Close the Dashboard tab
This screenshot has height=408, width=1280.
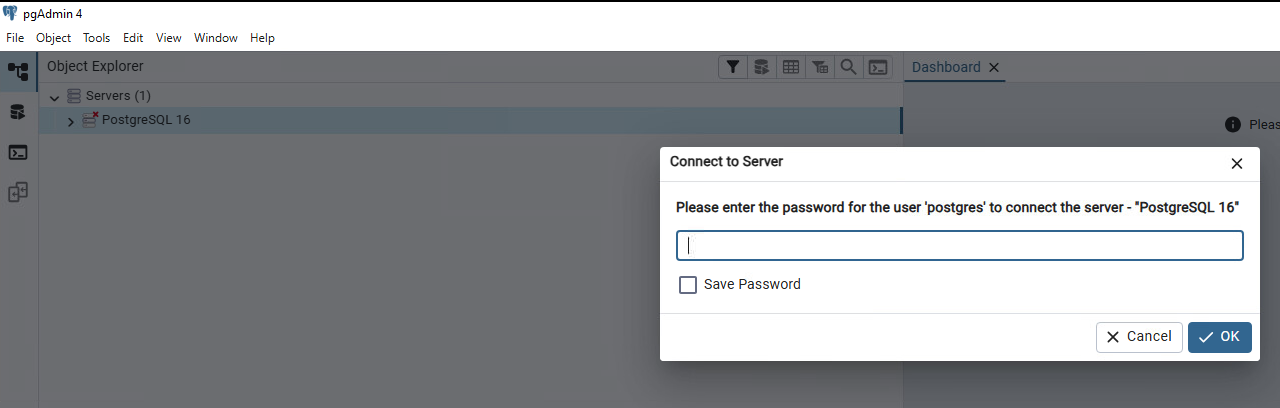click(993, 68)
